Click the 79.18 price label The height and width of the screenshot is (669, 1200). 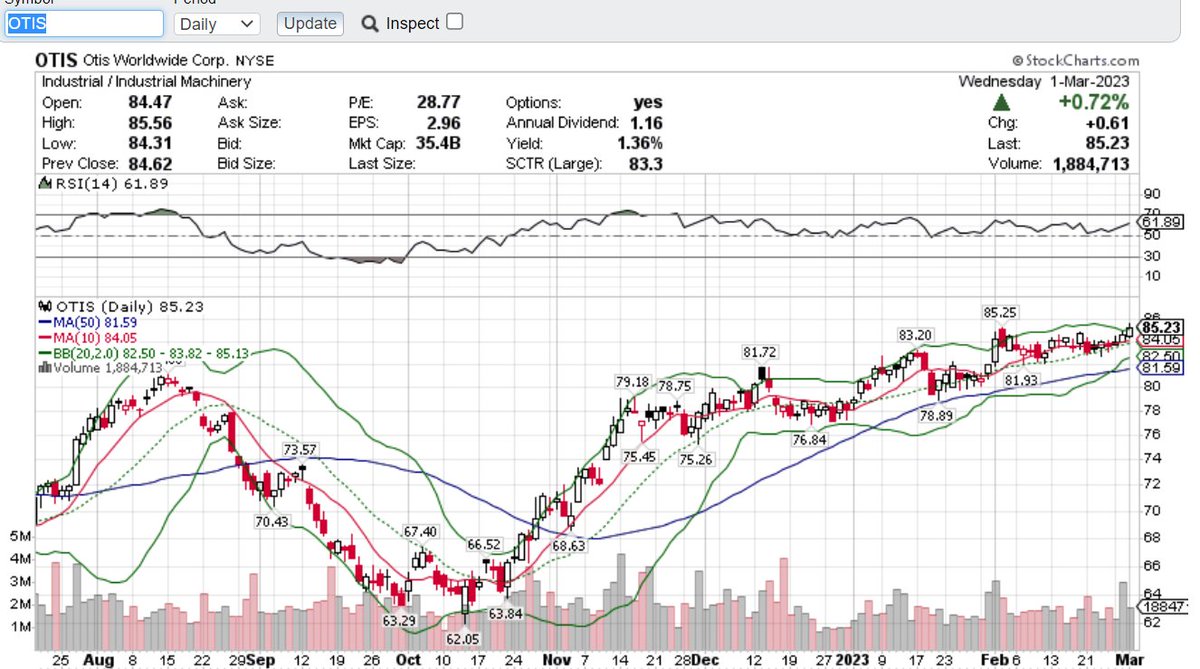(632, 383)
